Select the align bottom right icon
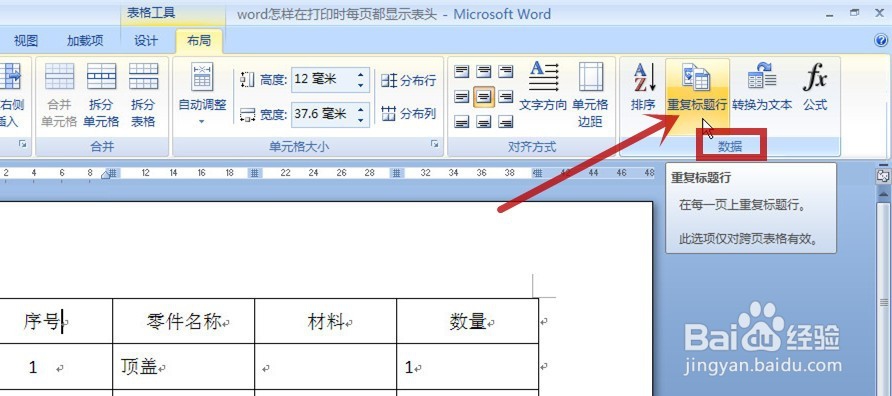This screenshot has width=892, height=396. click(x=505, y=122)
